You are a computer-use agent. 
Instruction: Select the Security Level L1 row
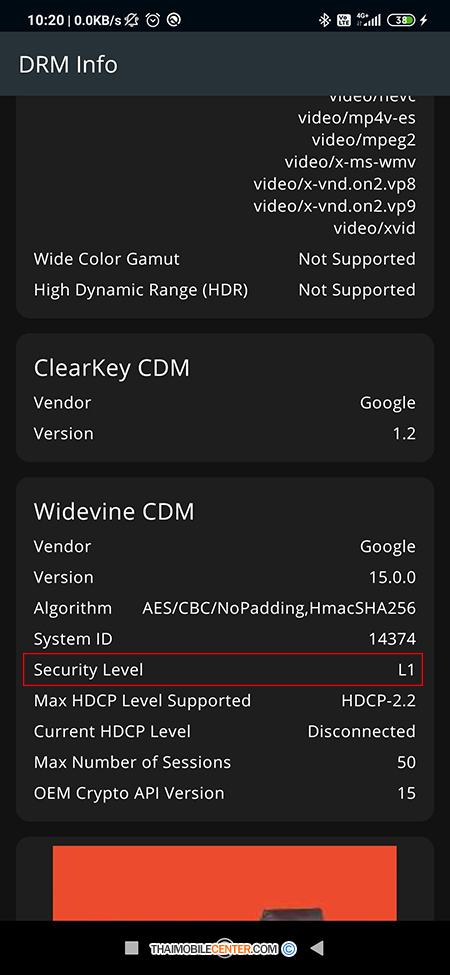[223, 670]
